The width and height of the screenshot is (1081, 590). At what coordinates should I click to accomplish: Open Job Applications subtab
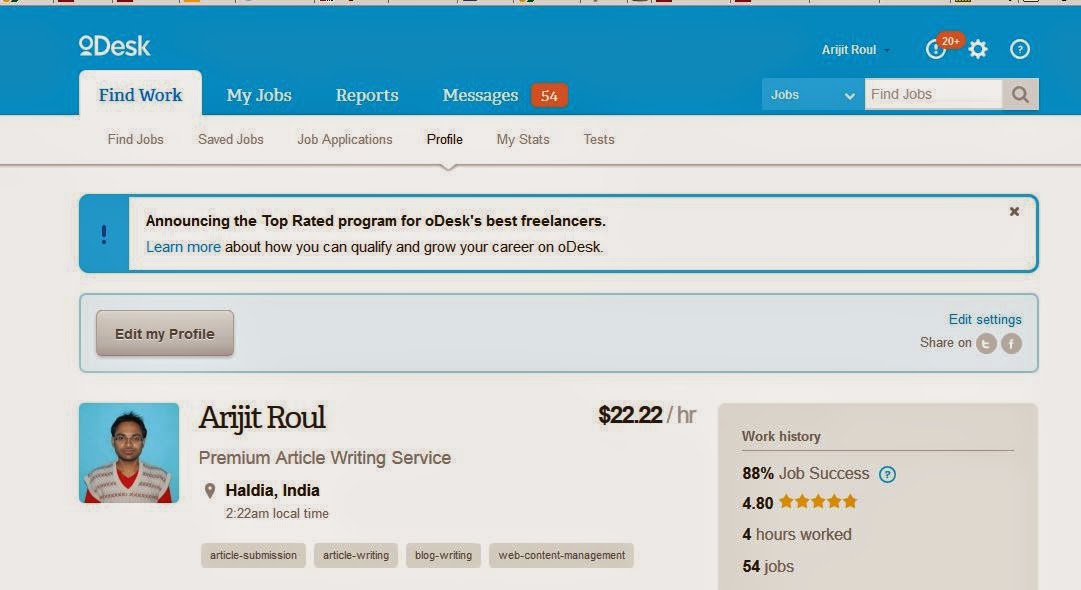(x=345, y=139)
